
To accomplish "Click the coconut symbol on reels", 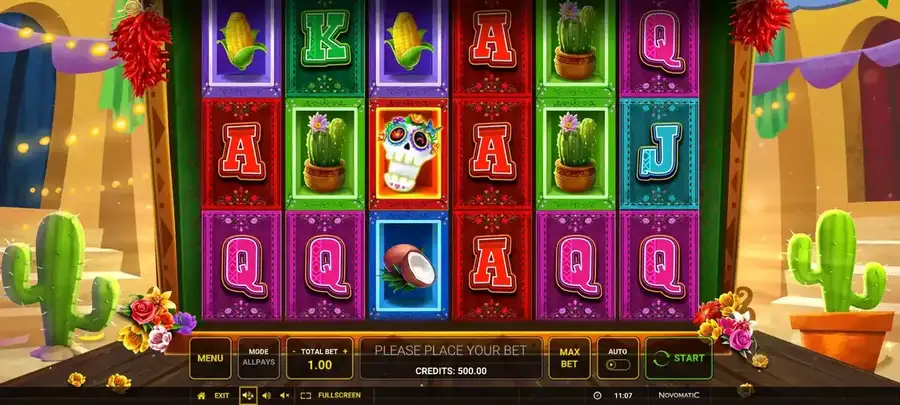I will (x=409, y=266).
